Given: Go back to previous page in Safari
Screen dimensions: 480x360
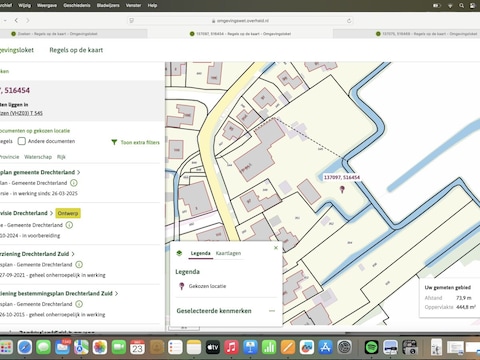Looking at the screenshot, I should click(16, 21).
